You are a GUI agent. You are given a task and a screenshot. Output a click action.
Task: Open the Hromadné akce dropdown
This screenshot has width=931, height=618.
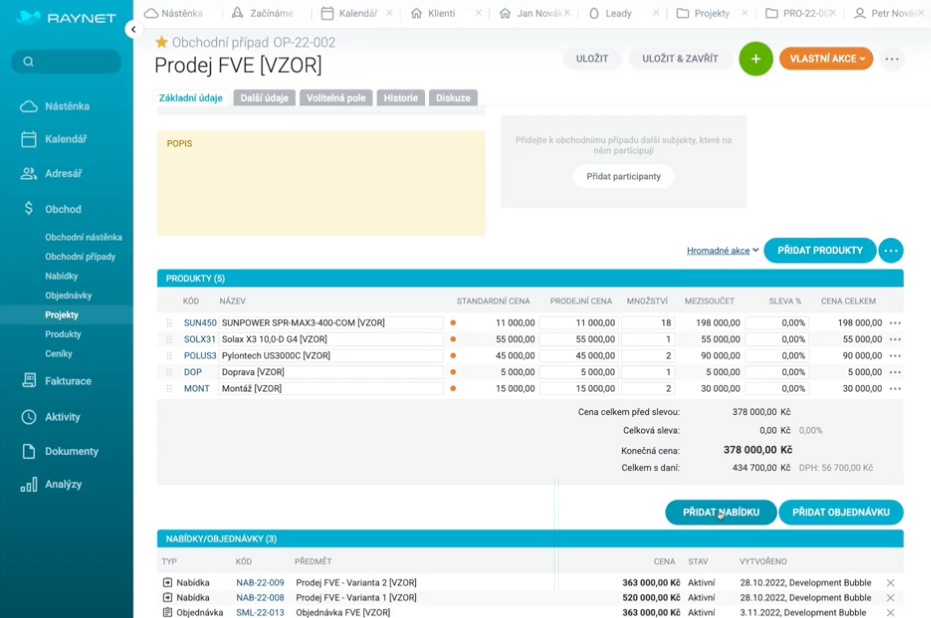[723, 251]
